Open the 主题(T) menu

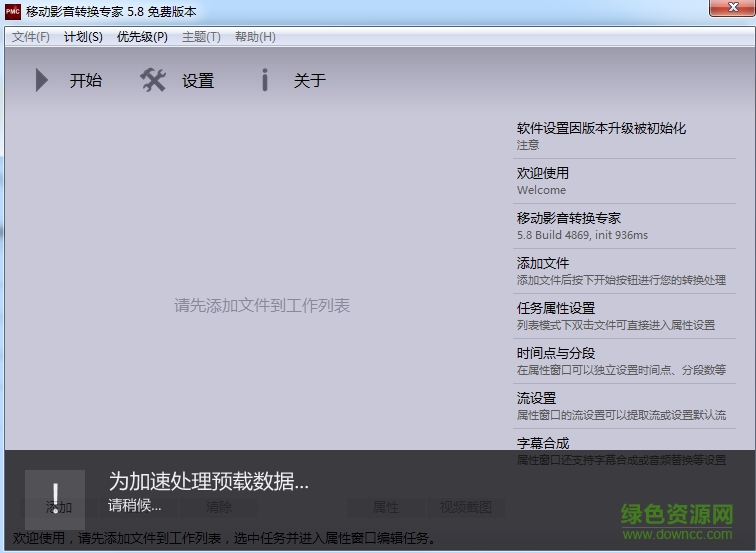click(201, 37)
